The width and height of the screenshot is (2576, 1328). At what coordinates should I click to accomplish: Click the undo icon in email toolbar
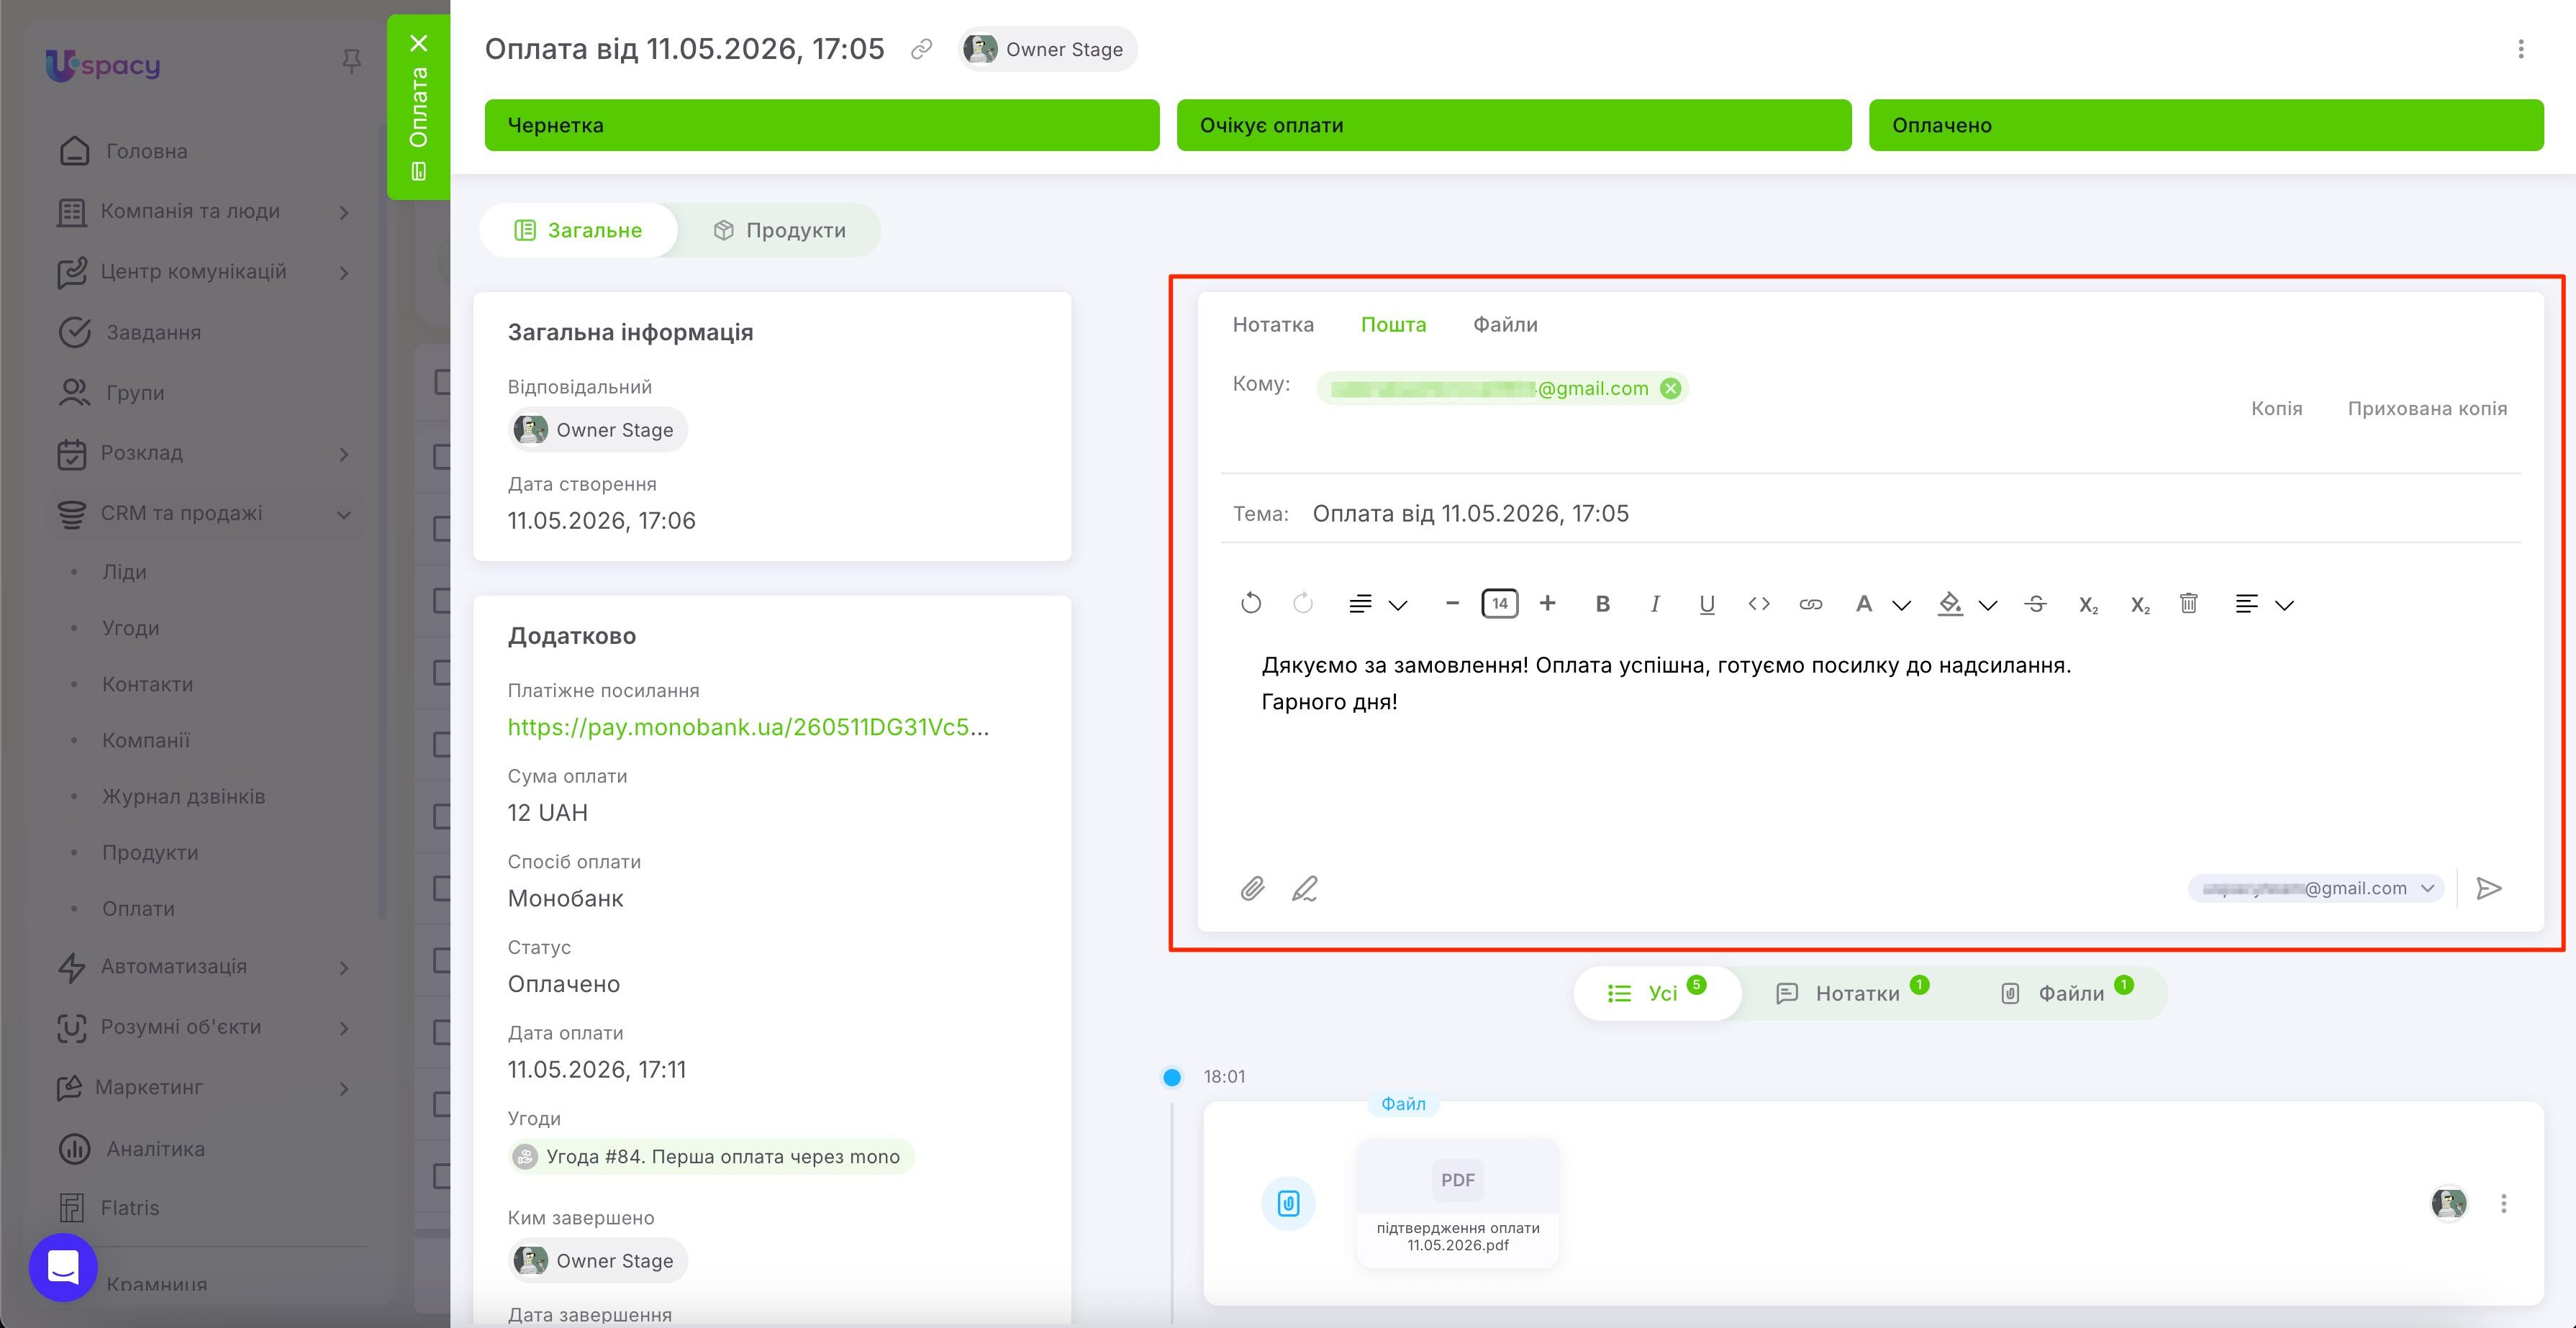pos(1251,603)
